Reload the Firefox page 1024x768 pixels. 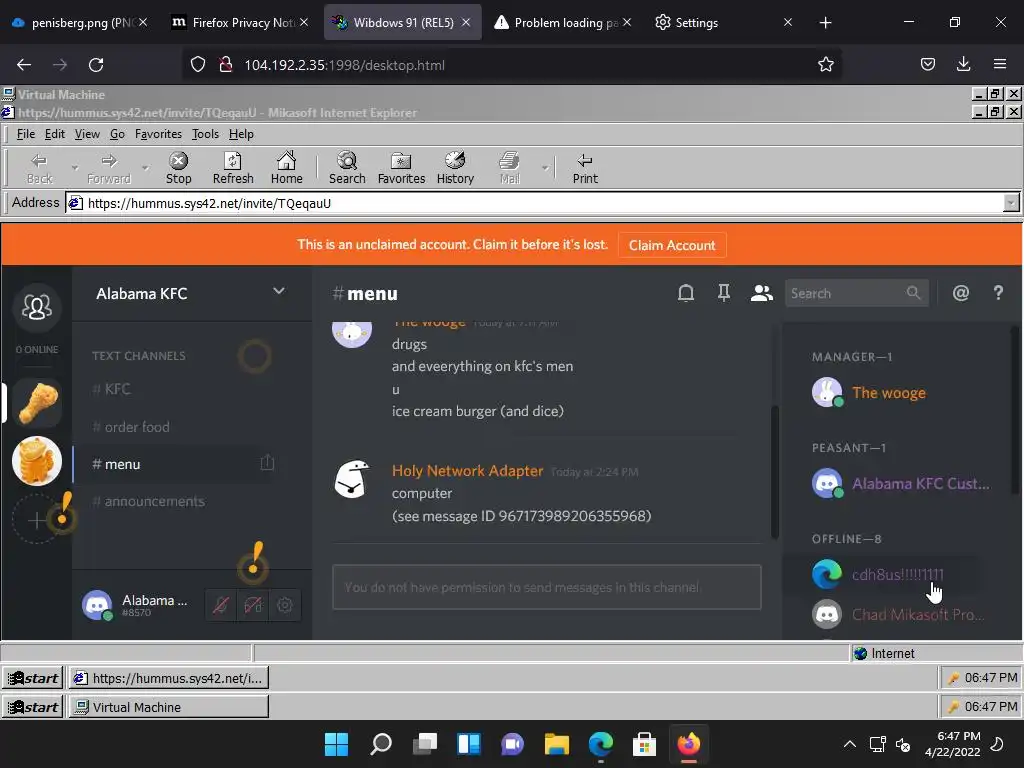point(96,65)
